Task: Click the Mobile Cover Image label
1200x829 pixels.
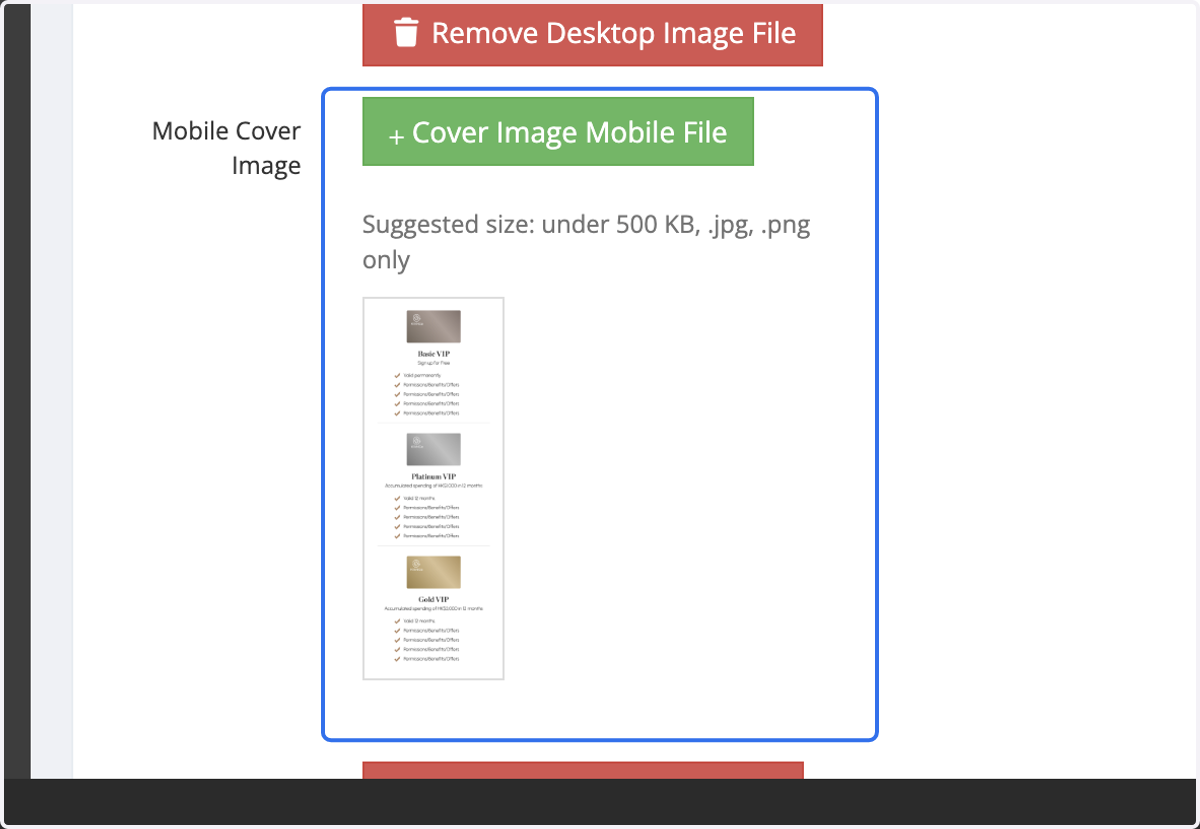Action: pyautogui.click(x=226, y=148)
